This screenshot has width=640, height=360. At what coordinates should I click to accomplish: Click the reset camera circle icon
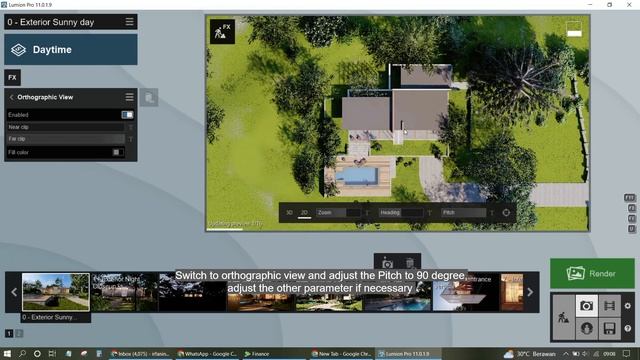506,213
